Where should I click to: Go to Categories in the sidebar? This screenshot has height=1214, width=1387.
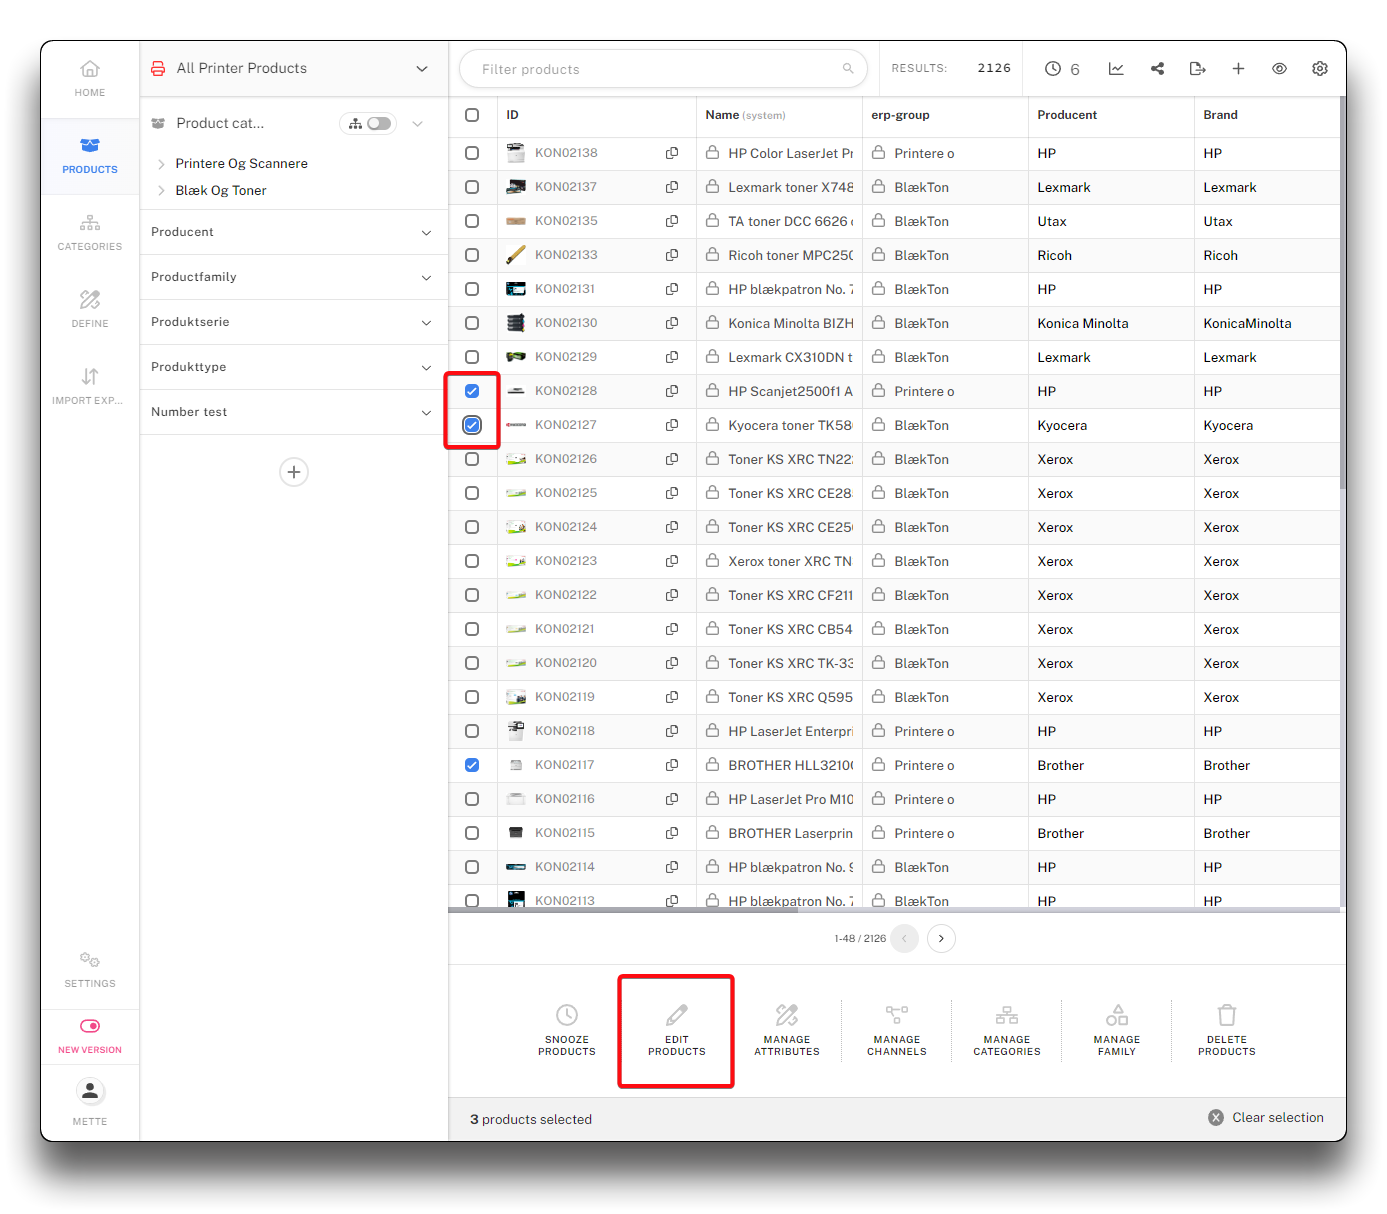tap(90, 232)
